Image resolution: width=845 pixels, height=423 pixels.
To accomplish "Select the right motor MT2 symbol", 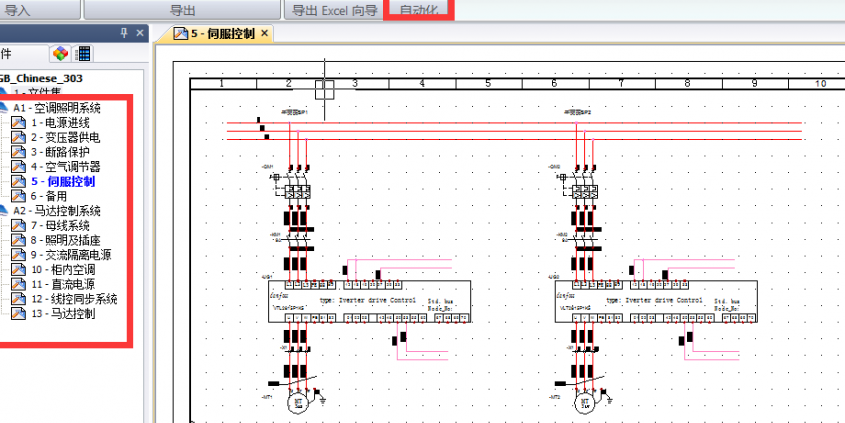I will point(584,402).
